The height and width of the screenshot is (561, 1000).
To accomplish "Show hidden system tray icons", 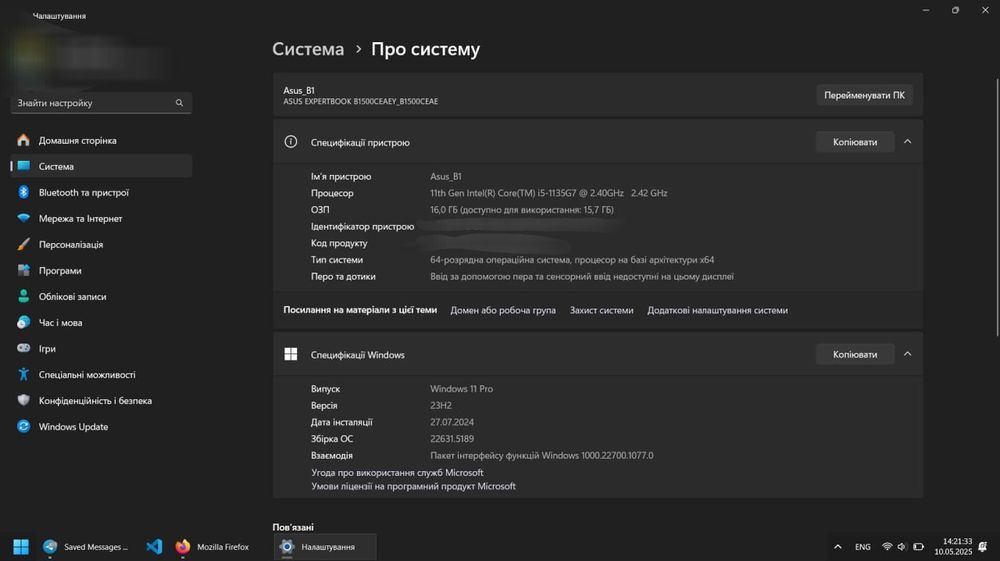I will coord(837,547).
